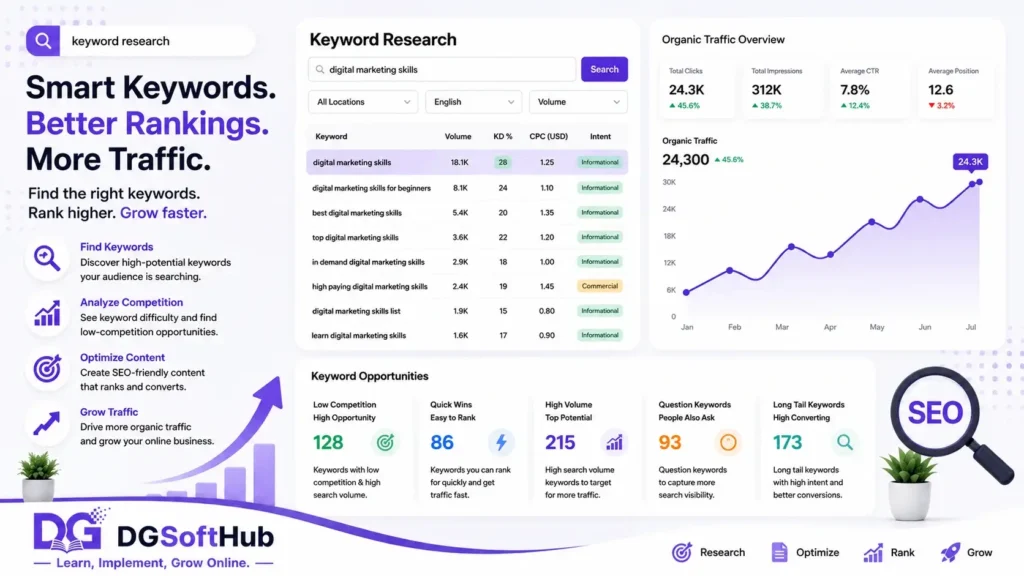Open the 93 question keywords

click(x=670, y=443)
